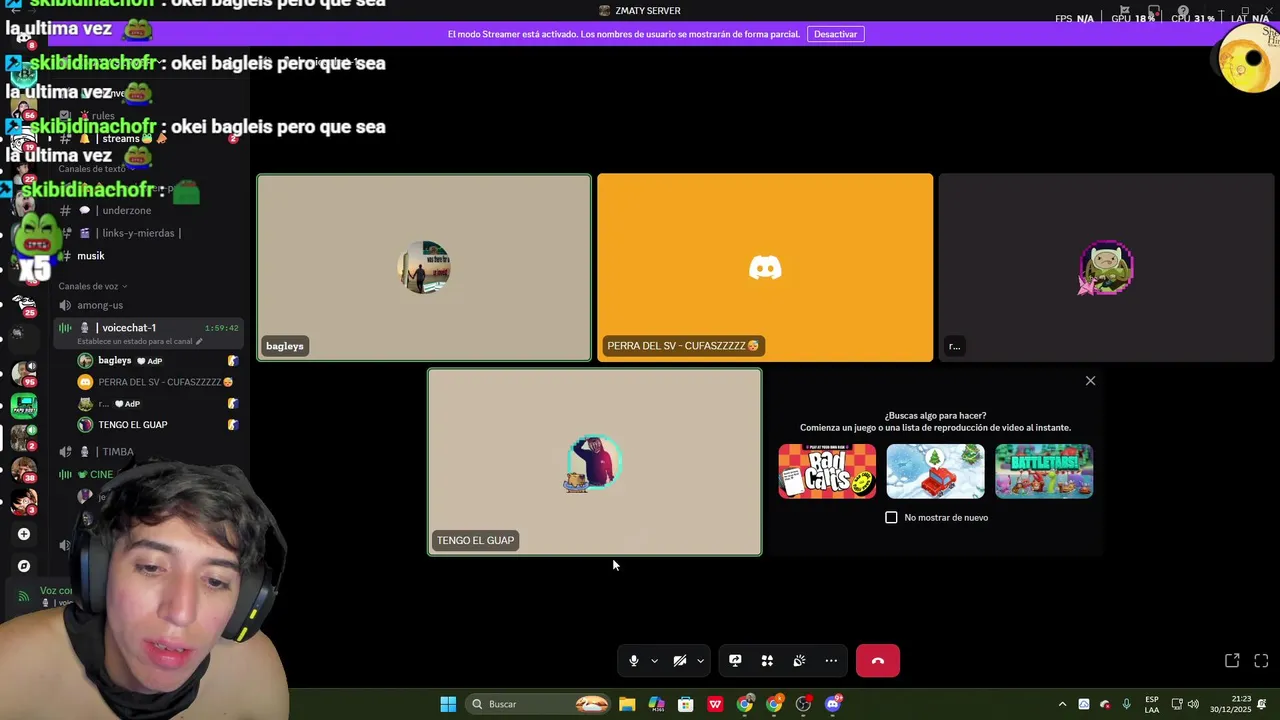
Task: Disconnect from the voice call
Action: click(x=878, y=661)
